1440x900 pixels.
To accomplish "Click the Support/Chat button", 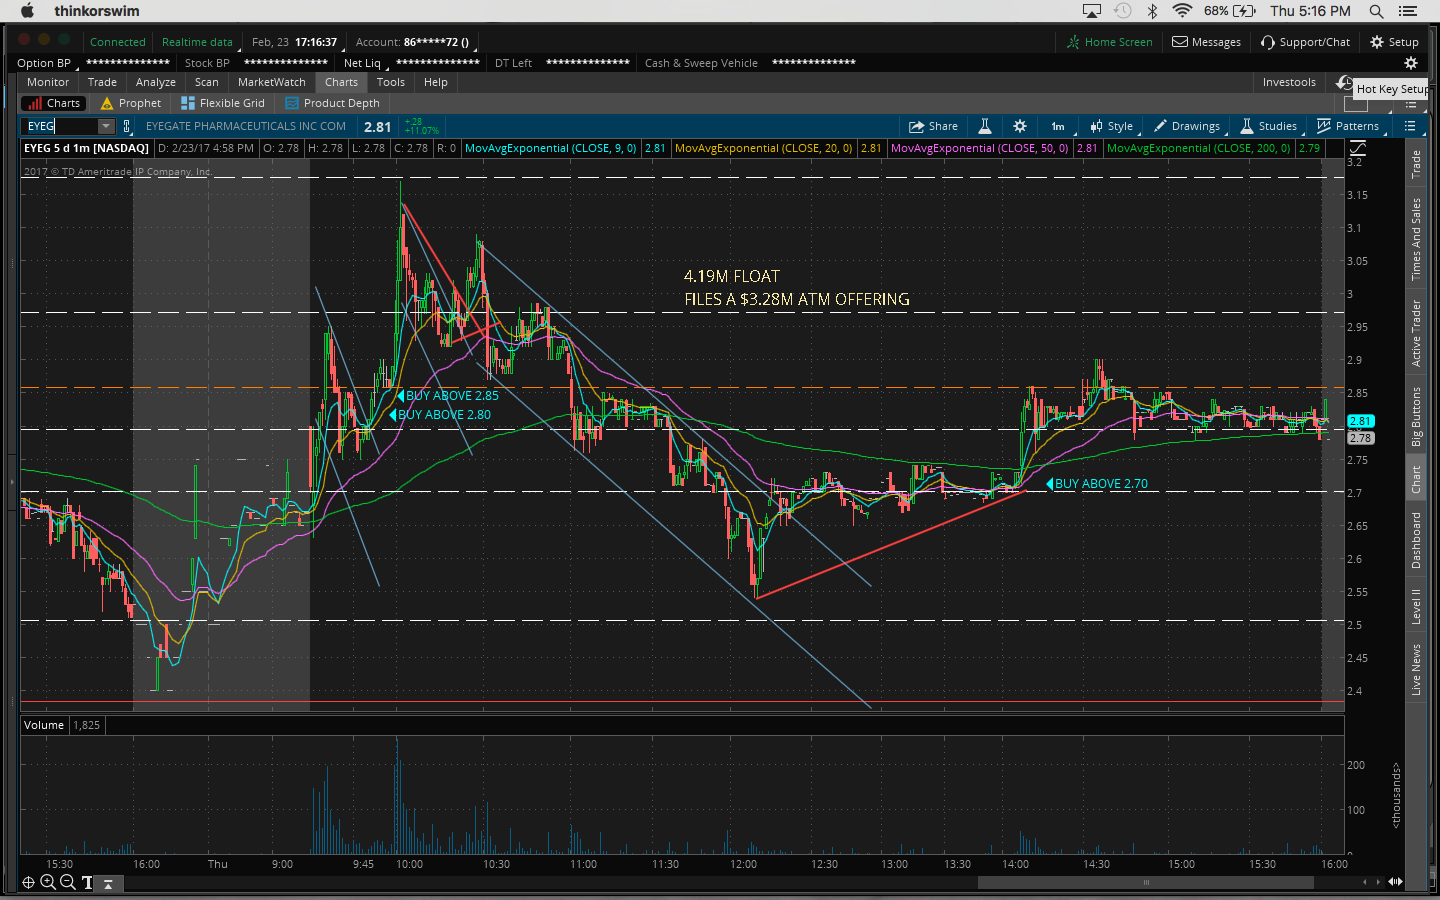I will pos(1305,42).
